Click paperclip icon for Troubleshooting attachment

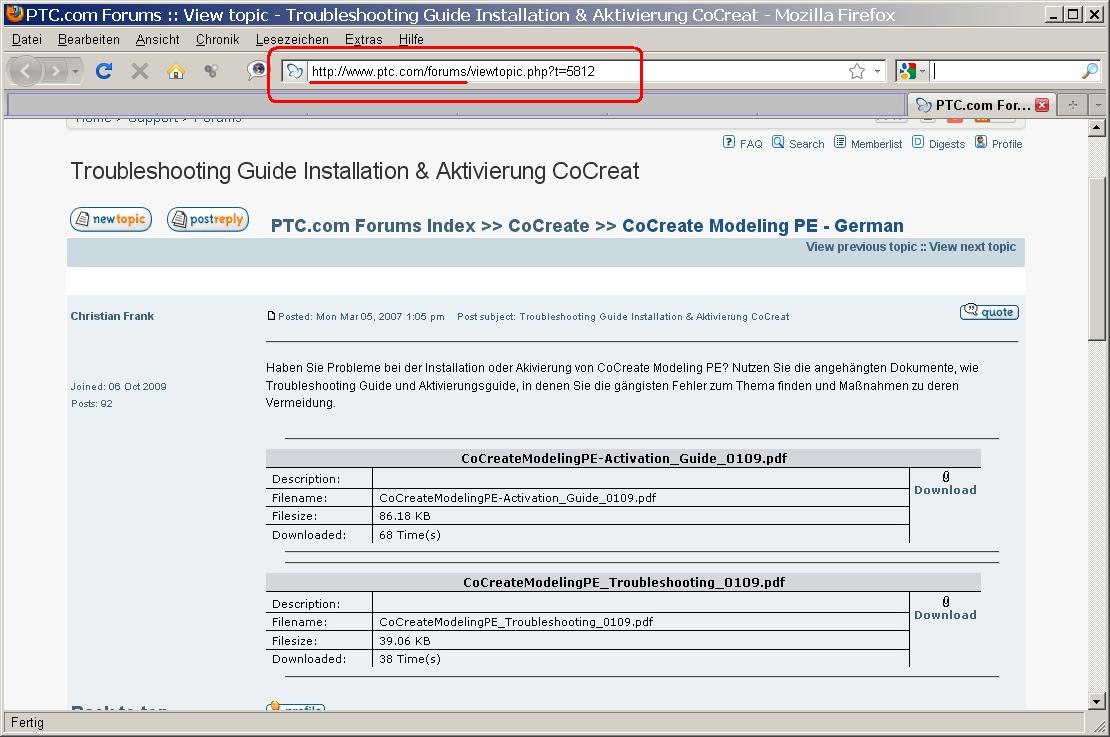click(946, 601)
